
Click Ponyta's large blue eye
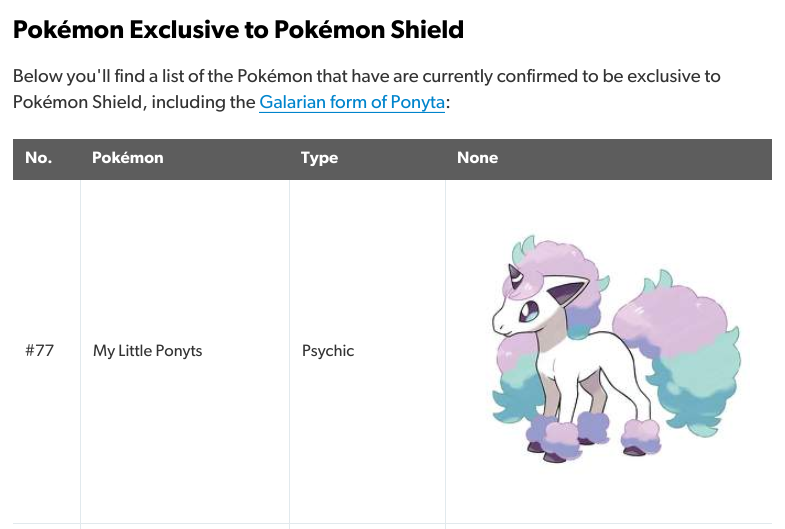click(528, 310)
